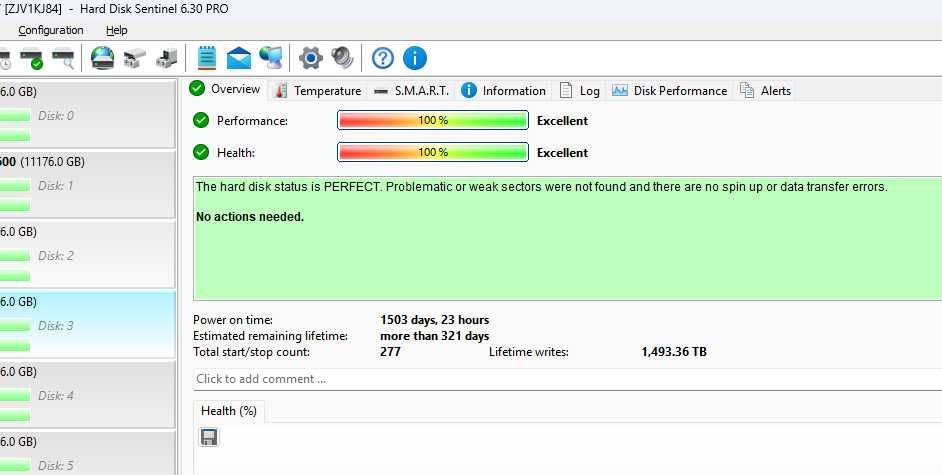Click the green check next to Performance
The image size is (942, 475).
pyautogui.click(x=201, y=121)
